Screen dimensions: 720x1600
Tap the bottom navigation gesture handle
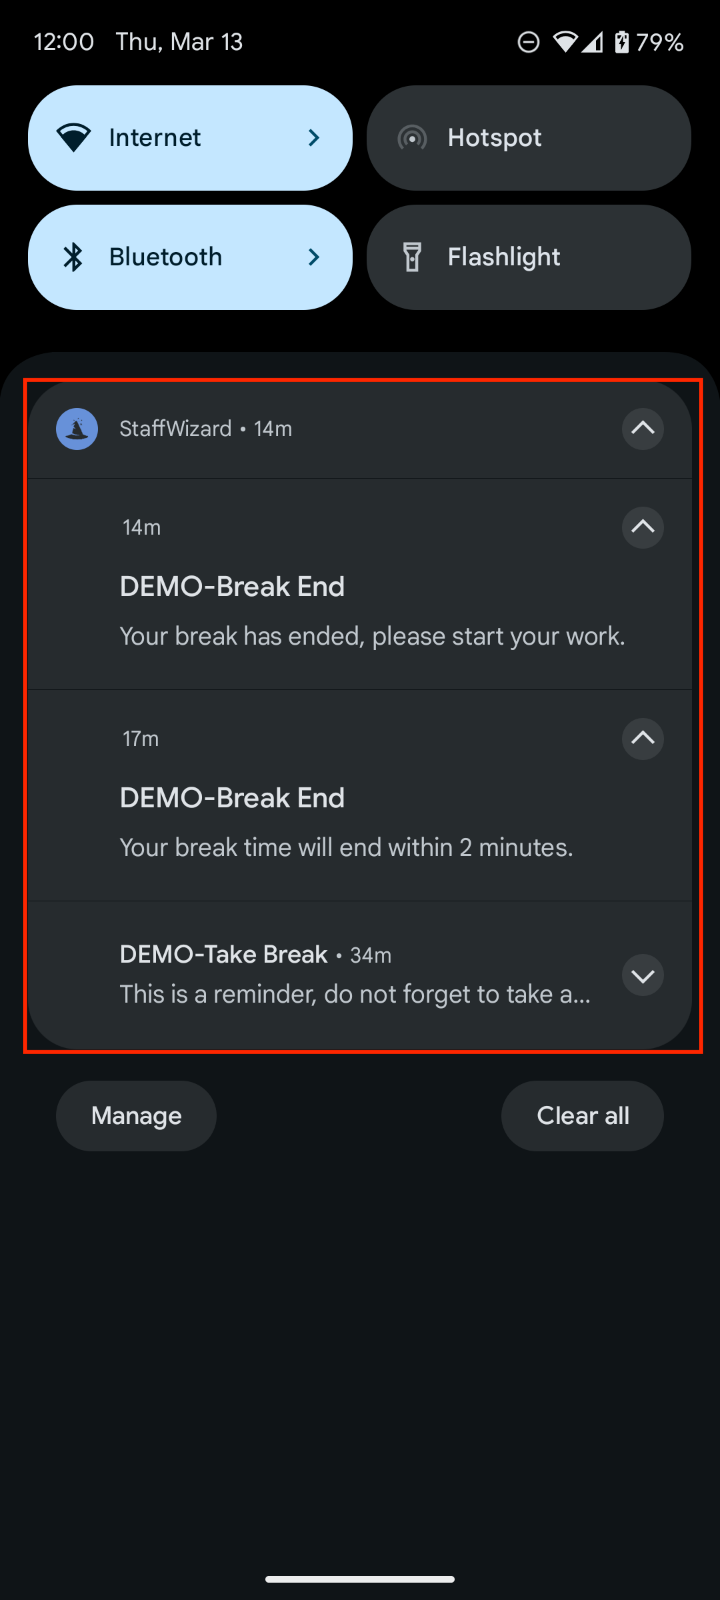pyautogui.click(x=360, y=1580)
